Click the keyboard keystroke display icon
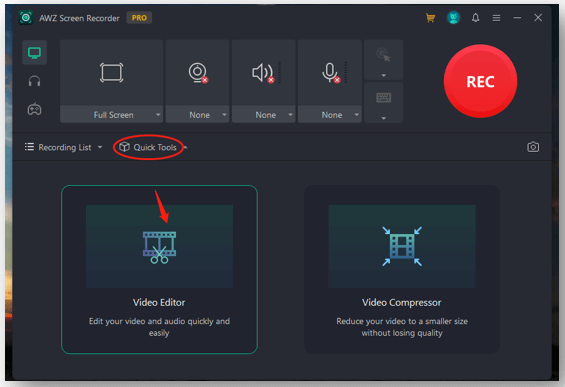 [x=383, y=98]
